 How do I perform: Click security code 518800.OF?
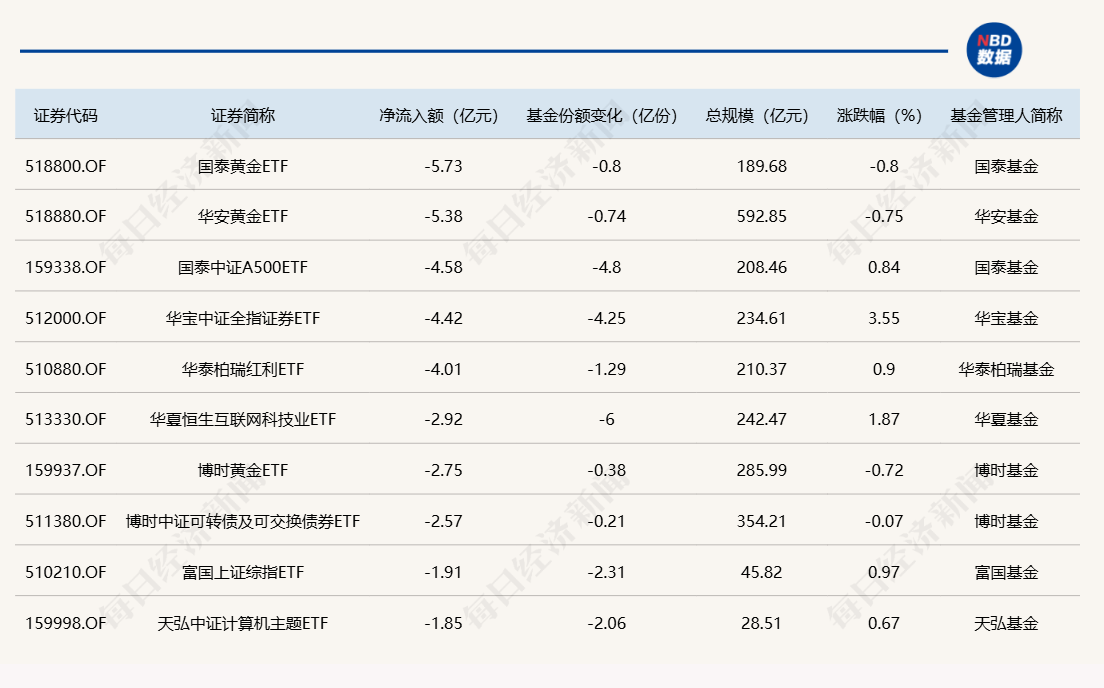[x=65, y=166]
